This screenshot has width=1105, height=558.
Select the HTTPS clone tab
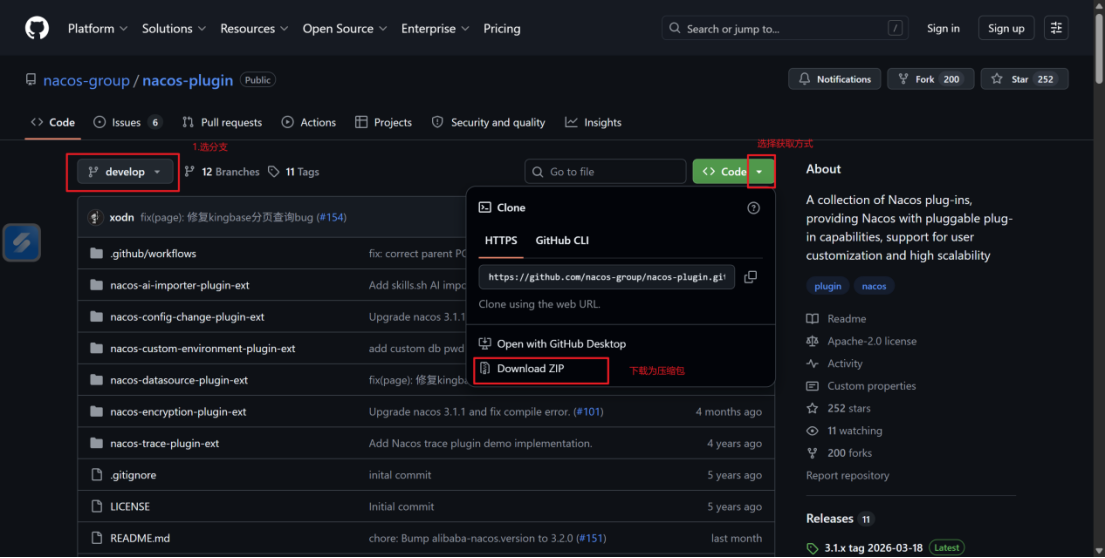click(501, 241)
